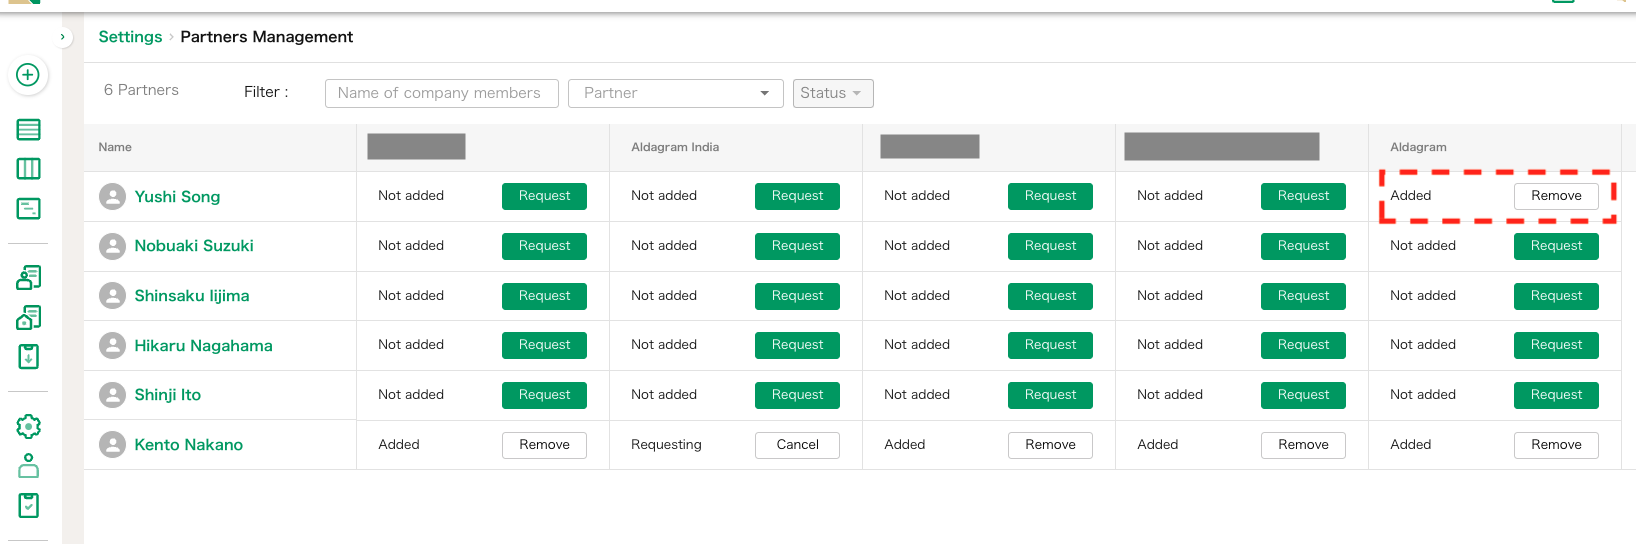Screen dimensions: 1636x544
Task: Open the person with document icon in sidebar
Action: [28, 278]
